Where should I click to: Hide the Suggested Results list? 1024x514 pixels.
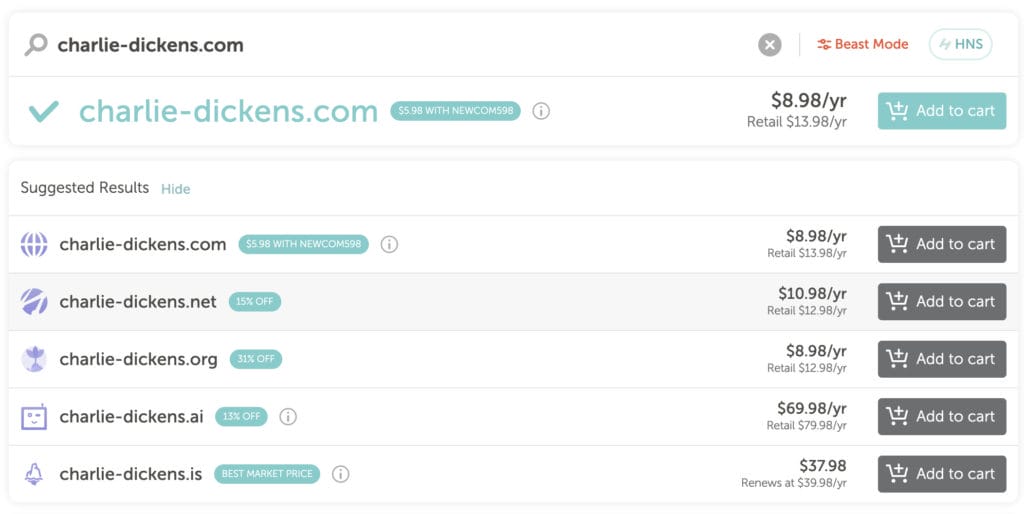pos(176,189)
